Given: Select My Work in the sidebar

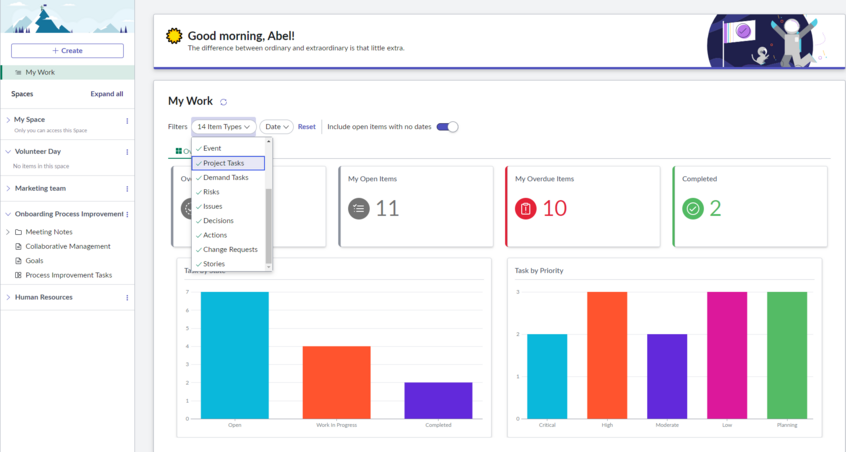Looking at the screenshot, I should click(67, 72).
